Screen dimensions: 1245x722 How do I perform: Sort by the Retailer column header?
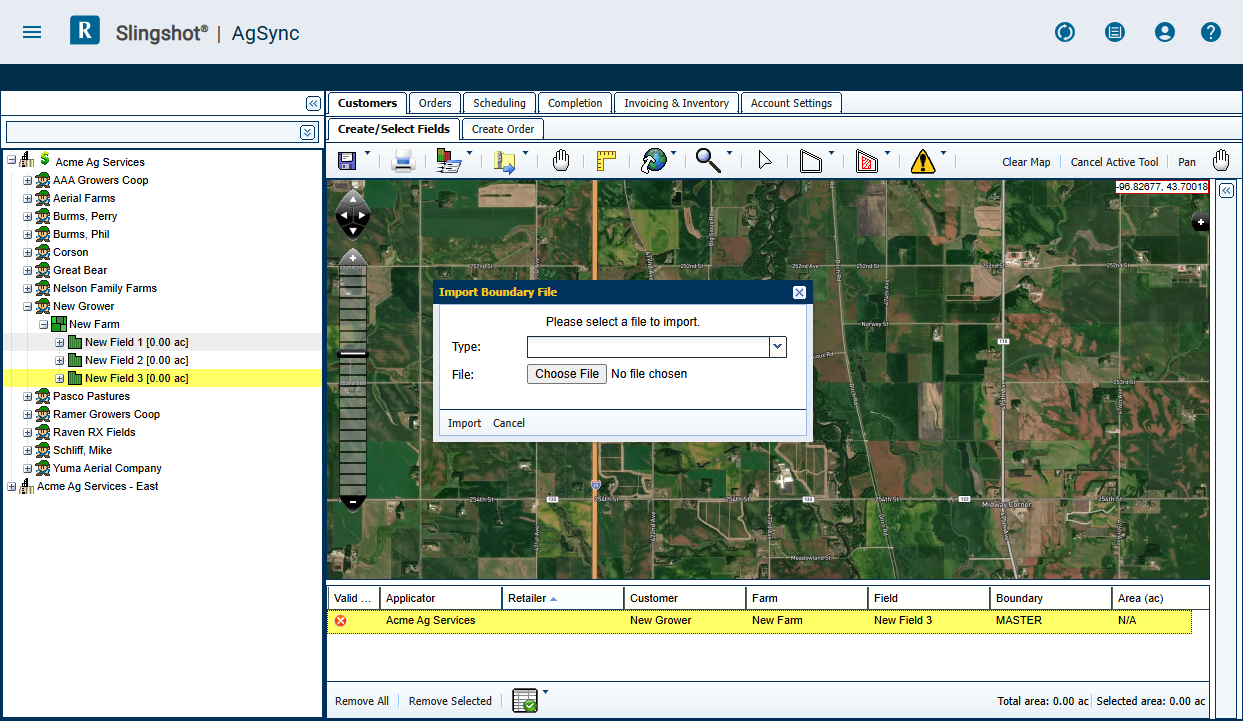coord(563,598)
